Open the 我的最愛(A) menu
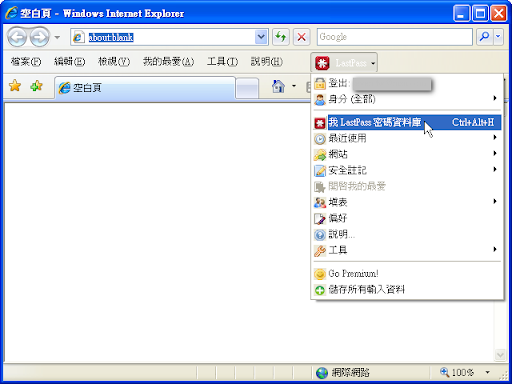512x384 pixels. click(x=168, y=62)
